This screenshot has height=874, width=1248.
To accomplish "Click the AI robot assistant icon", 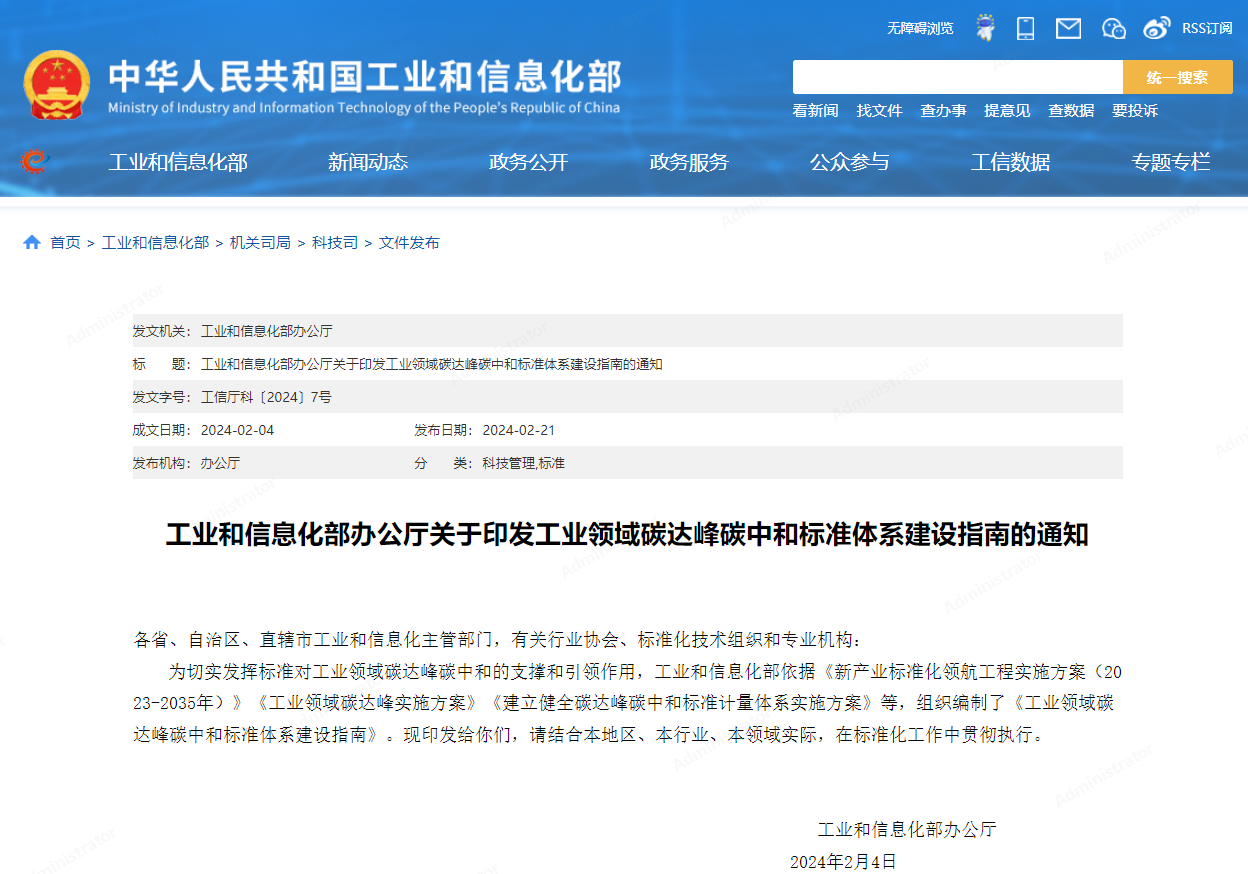I will (984, 27).
